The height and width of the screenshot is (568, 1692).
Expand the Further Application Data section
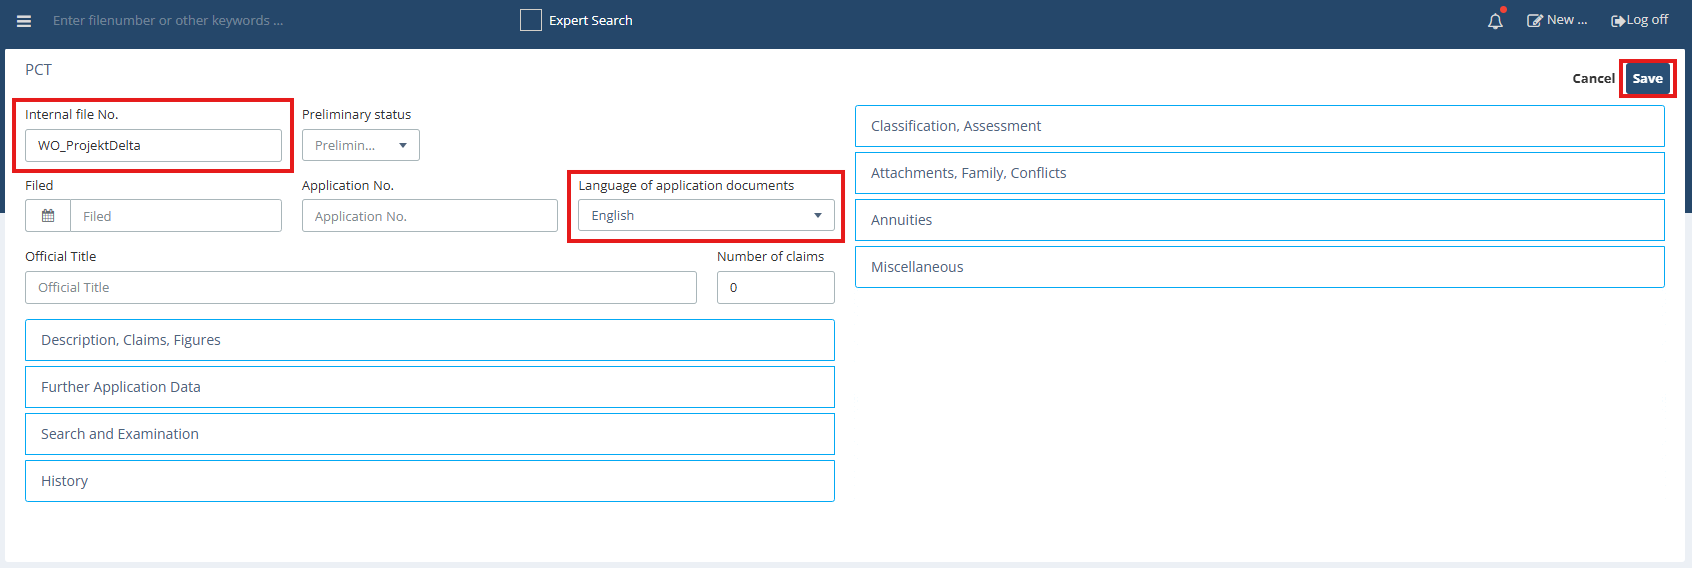pyautogui.click(x=429, y=387)
